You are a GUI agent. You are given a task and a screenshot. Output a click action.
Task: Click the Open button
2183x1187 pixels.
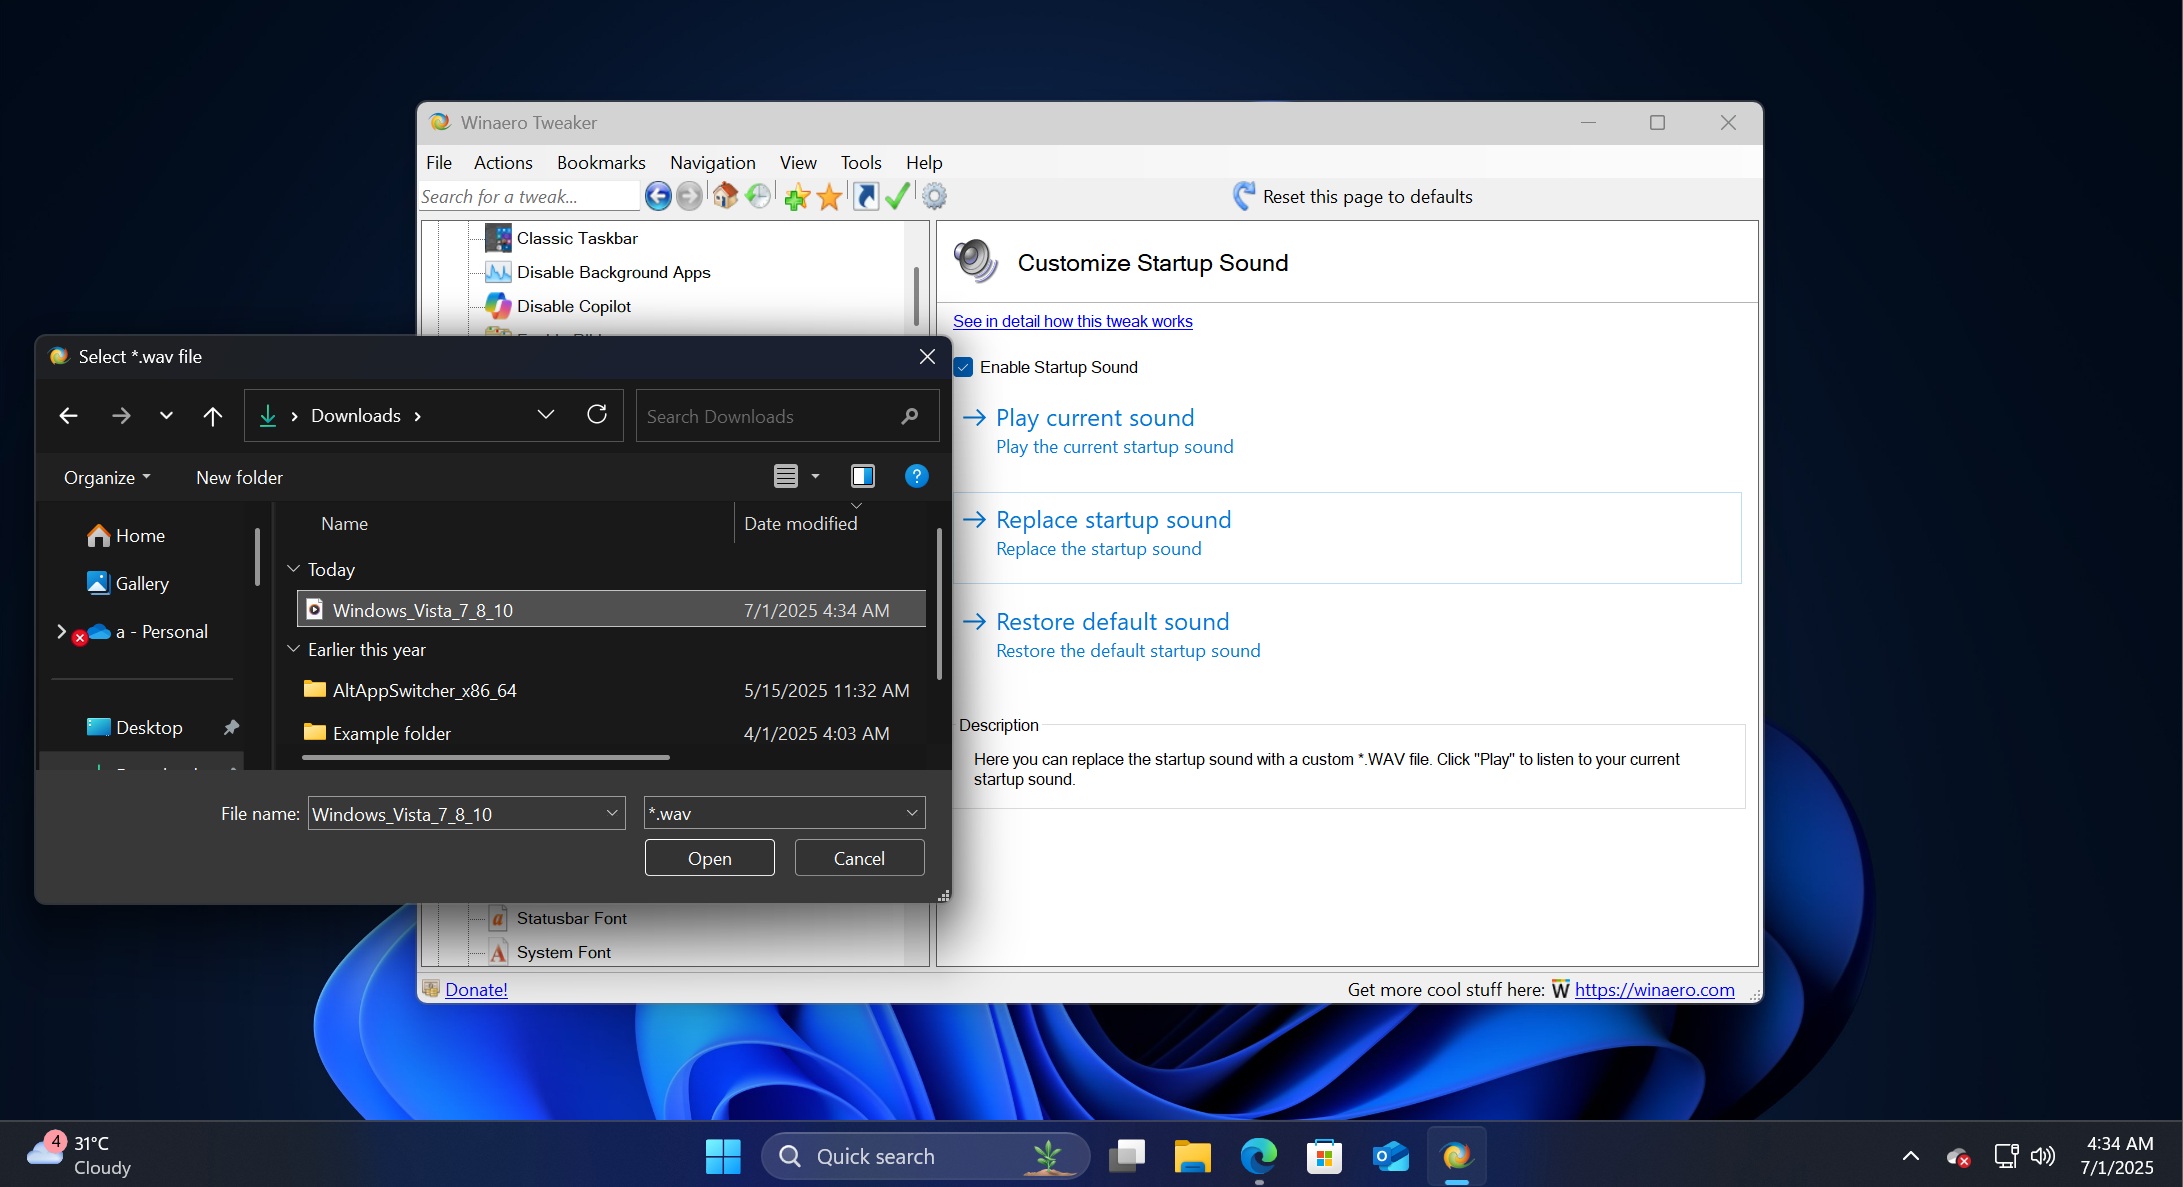pos(709,858)
